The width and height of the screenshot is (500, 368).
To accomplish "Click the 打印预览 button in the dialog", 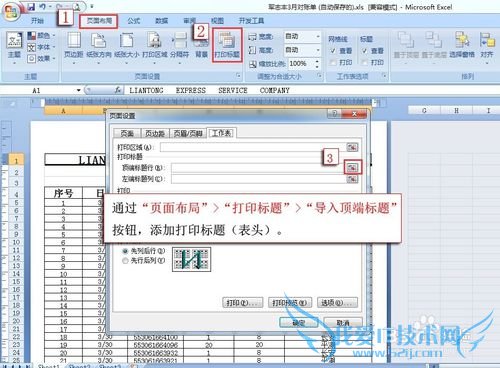I will point(290,303).
